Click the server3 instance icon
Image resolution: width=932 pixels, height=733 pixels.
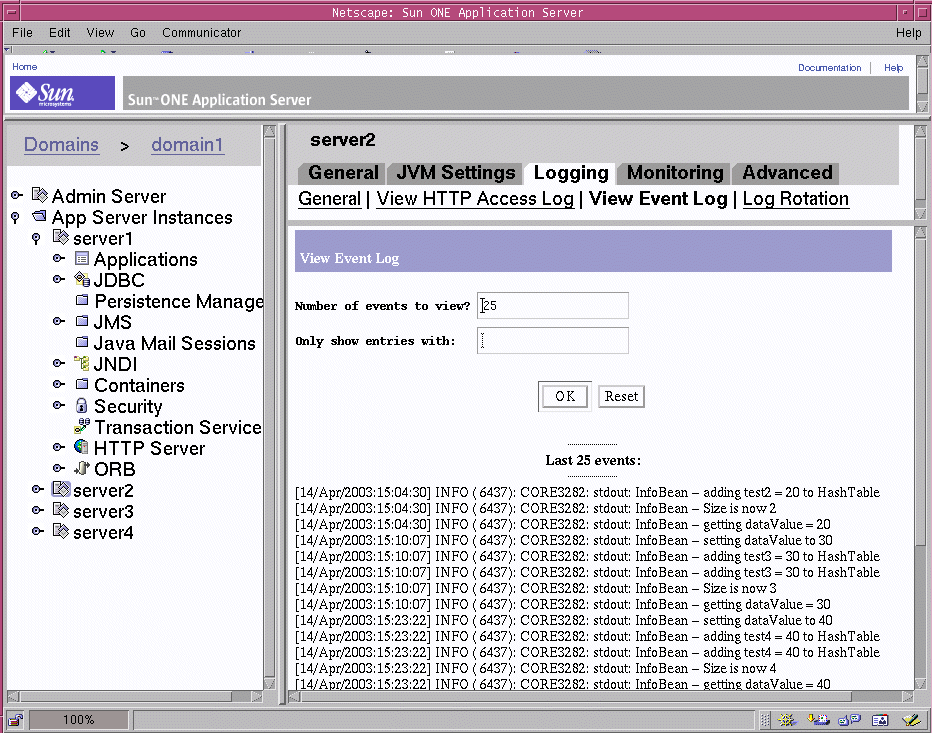(x=61, y=510)
